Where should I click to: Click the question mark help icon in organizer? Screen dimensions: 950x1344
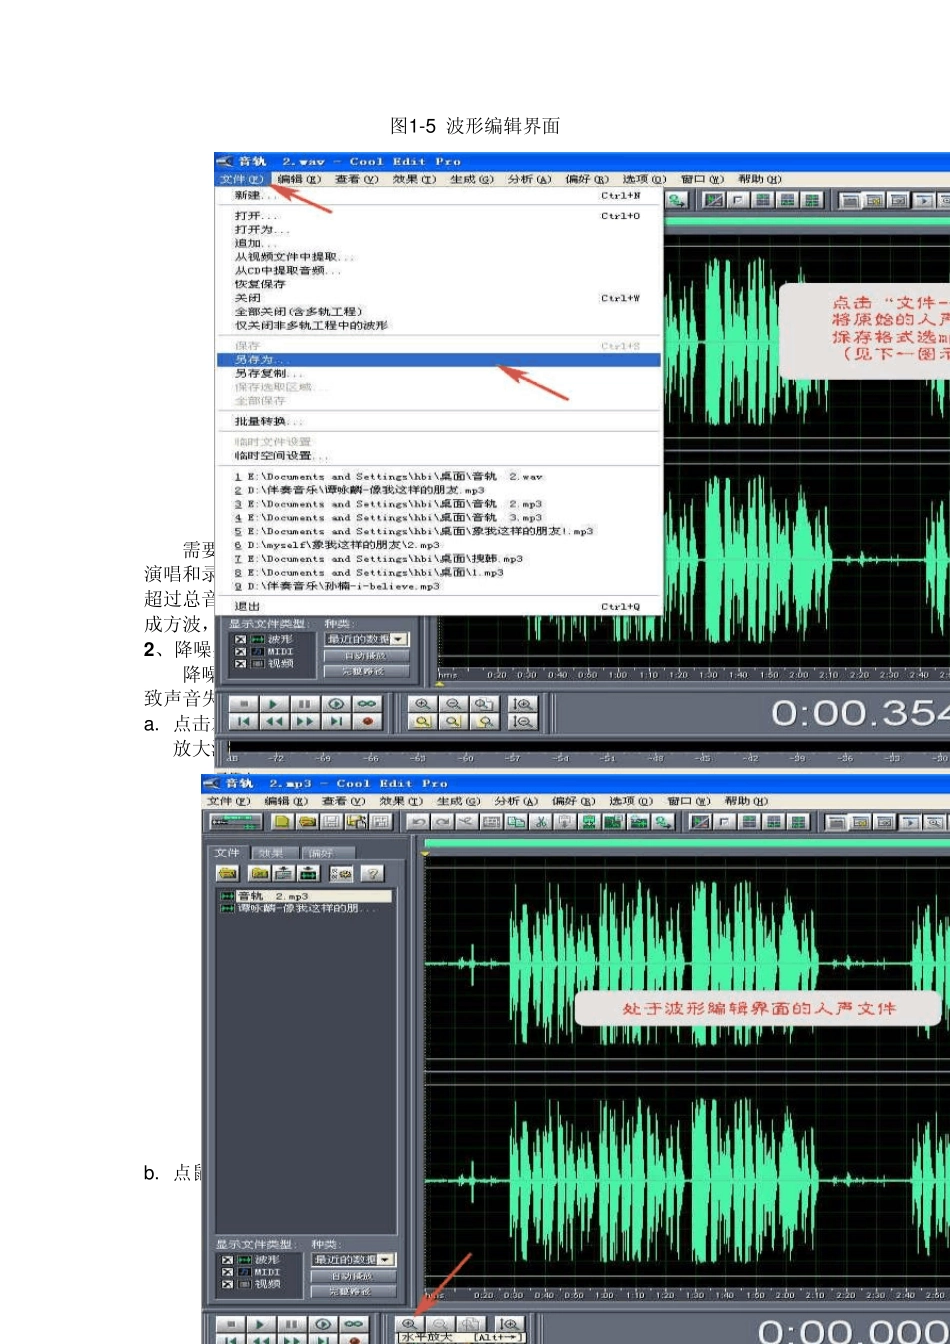pyautogui.click(x=371, y=873)
